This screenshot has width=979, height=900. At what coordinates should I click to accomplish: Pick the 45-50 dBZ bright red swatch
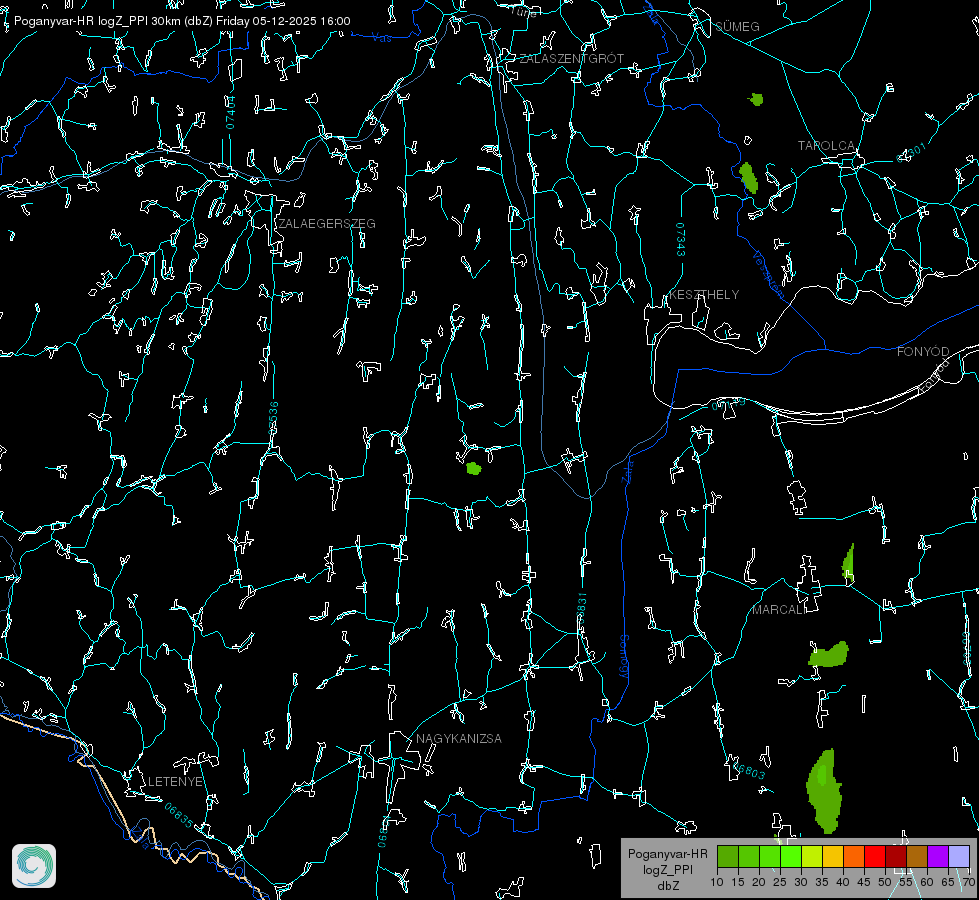tap(875, 856)
